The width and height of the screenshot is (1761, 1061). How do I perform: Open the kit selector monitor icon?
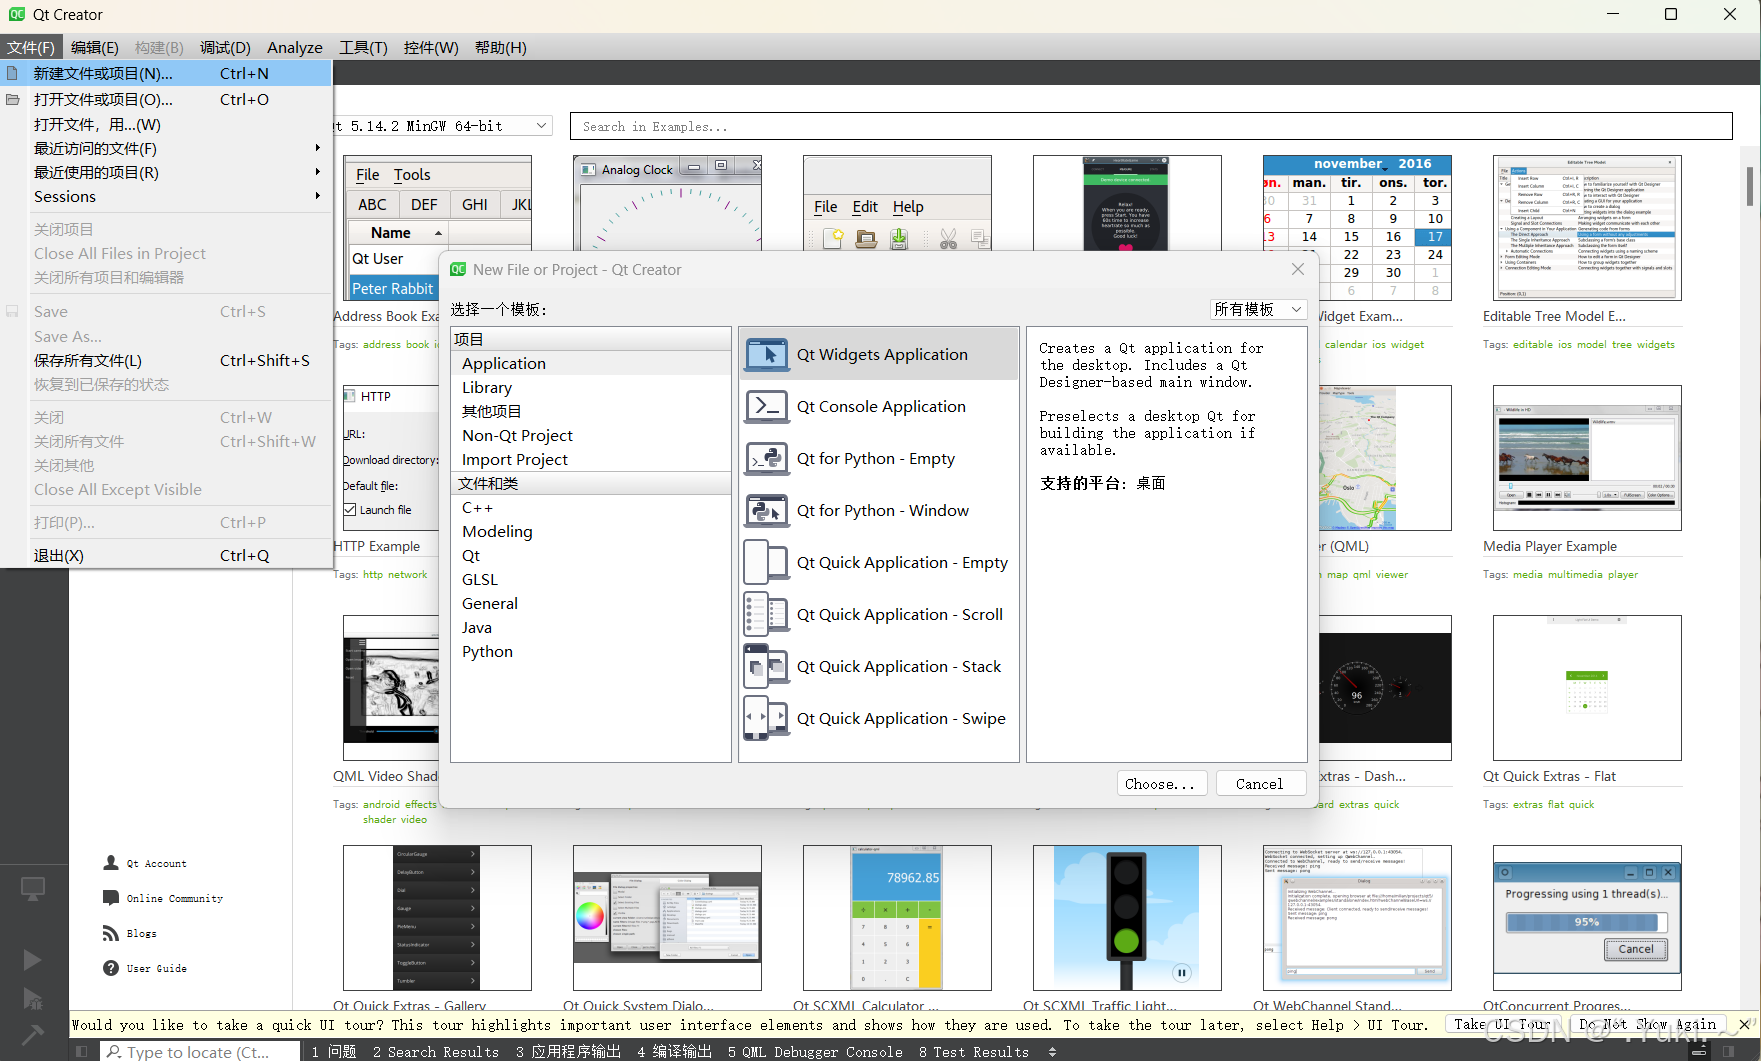(x=33, y=888)
